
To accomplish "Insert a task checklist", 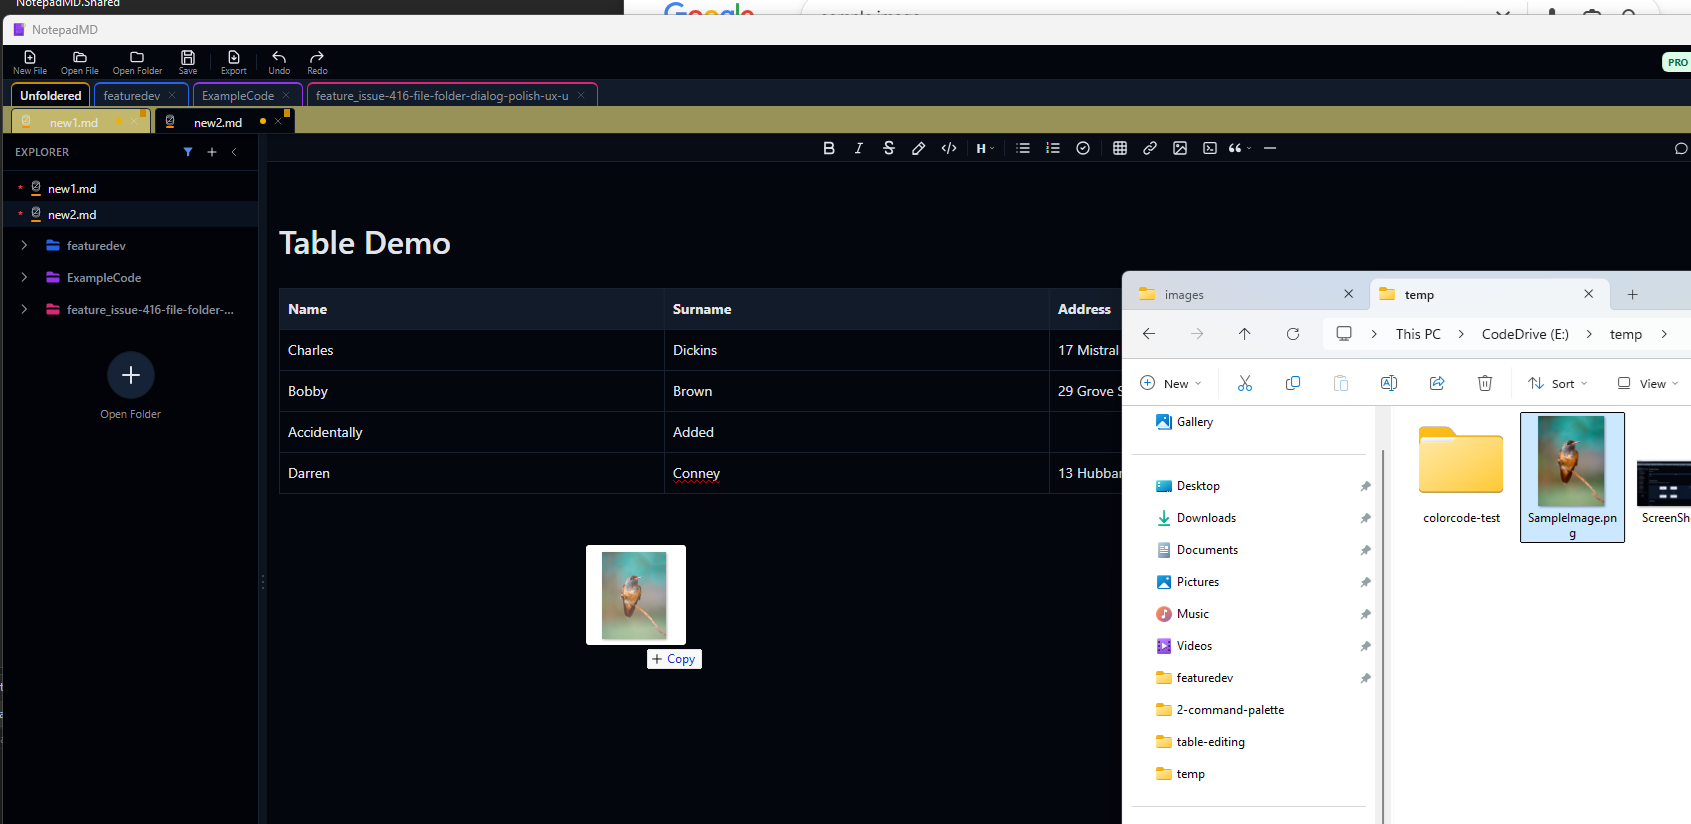I will (x=1083, y=148).
